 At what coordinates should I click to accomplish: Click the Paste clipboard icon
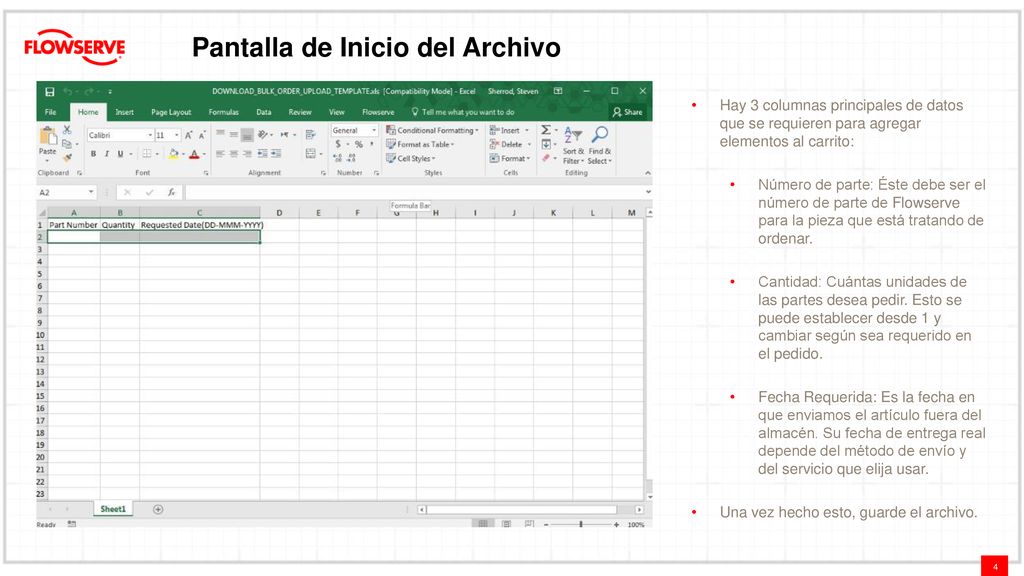click(x=48, y=136)
